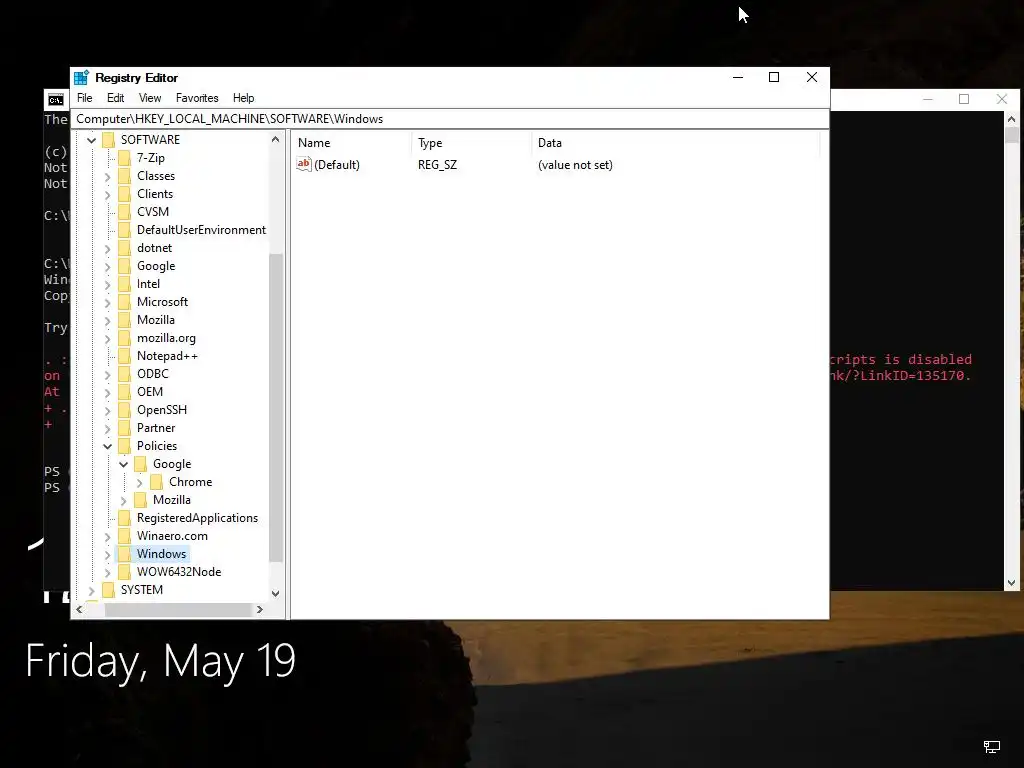The image size is (1024, 768).
Task: Select the Clients folder icon
Action: tap(125, 194)
